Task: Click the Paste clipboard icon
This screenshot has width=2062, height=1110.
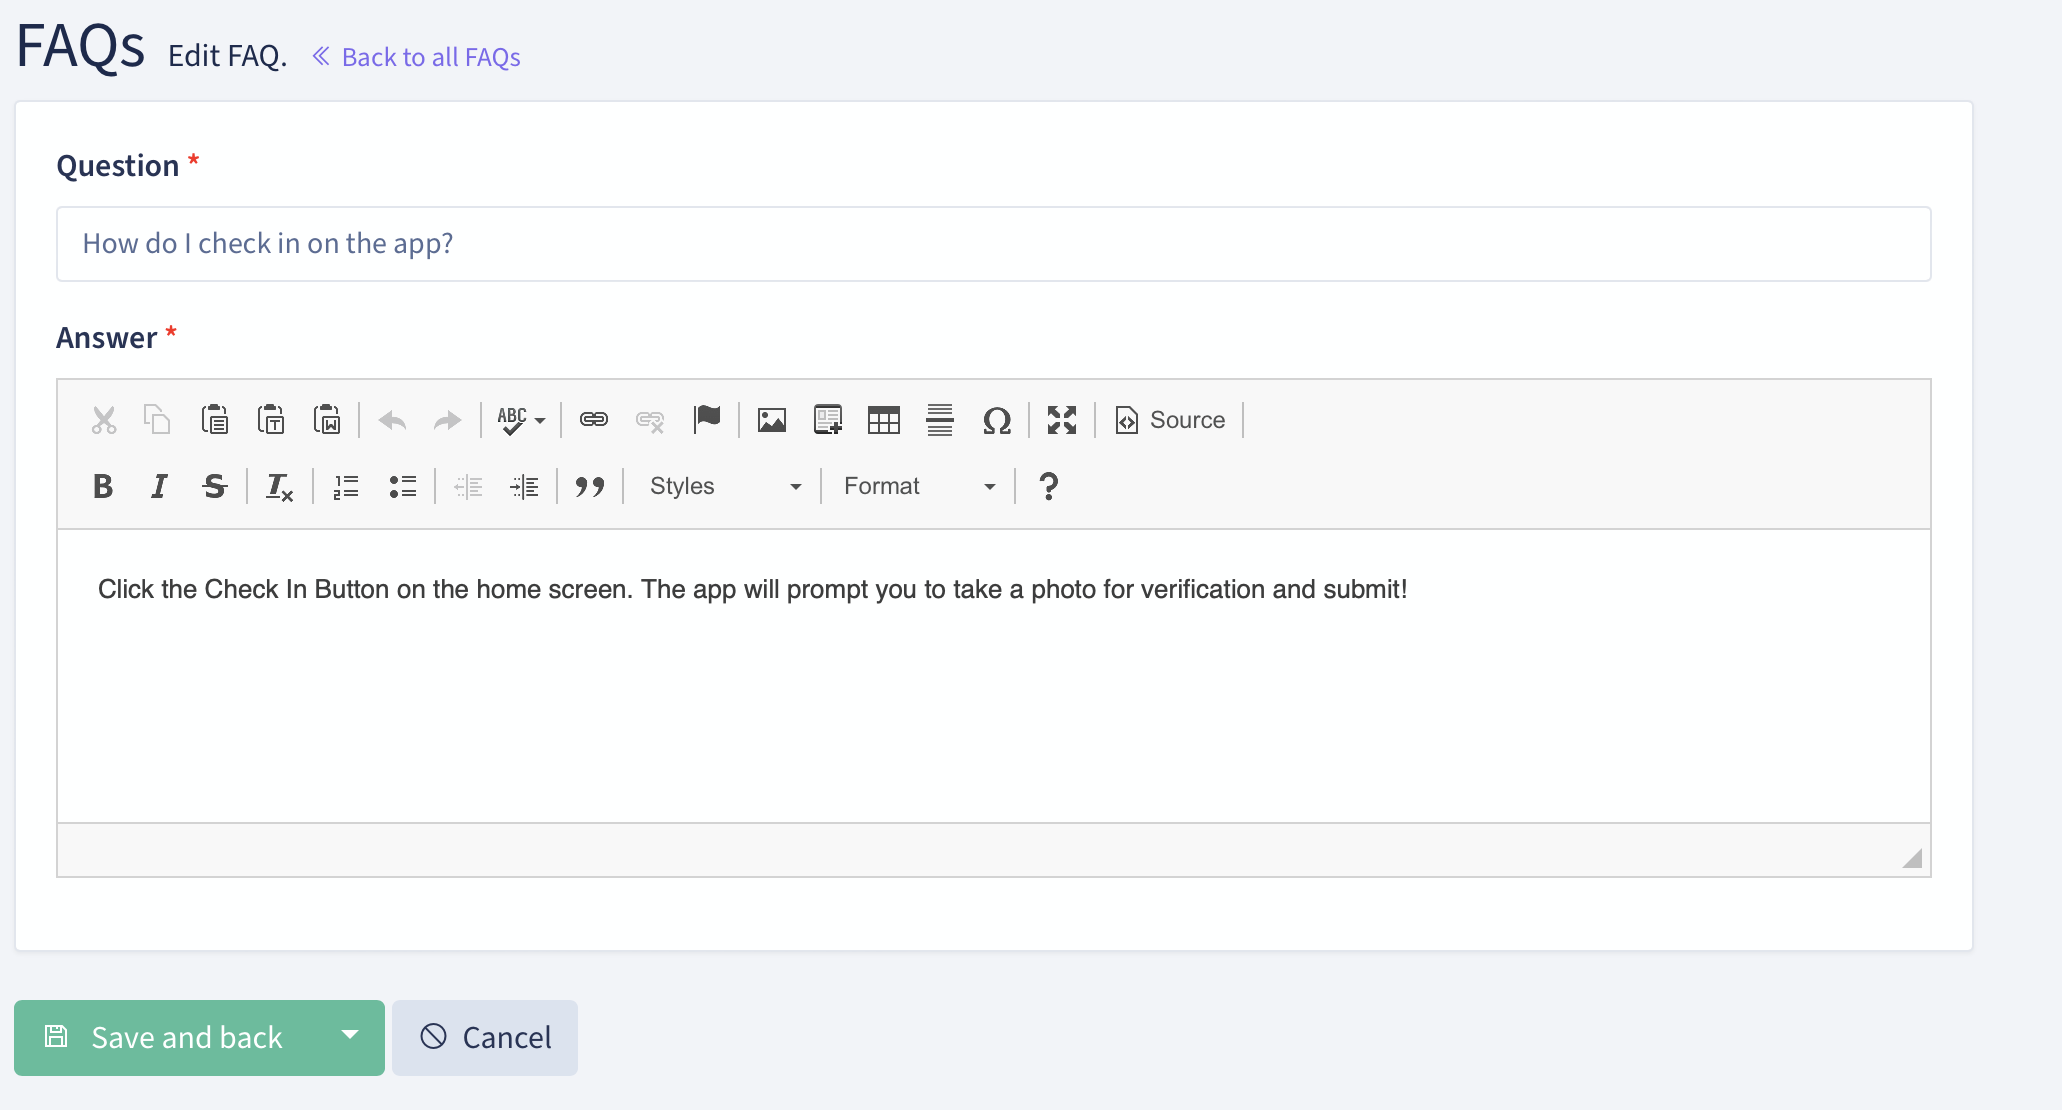Action: click(x=215, y=420)
